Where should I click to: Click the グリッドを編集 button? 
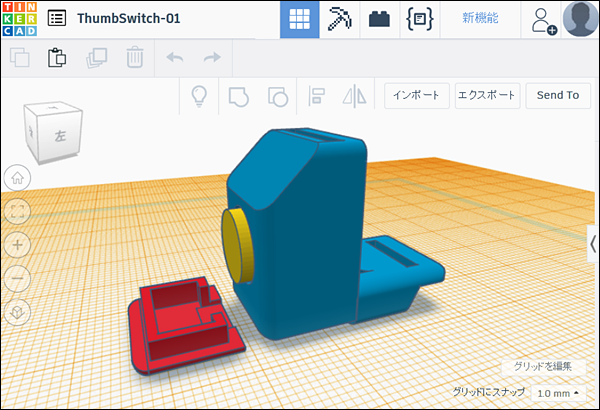point(543,366)
